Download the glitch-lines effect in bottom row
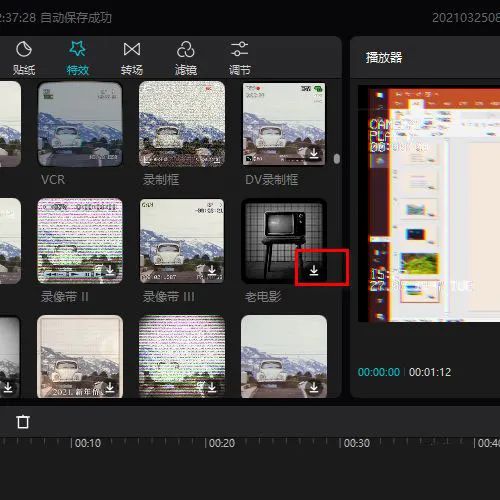500x500 pixels. (212, 387)
